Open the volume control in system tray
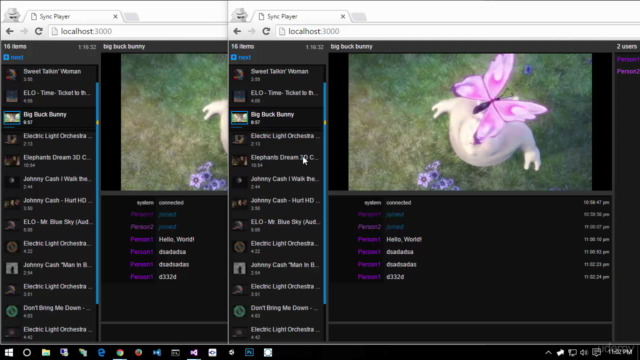The image size is (640, 360). [x=584, y=352]
